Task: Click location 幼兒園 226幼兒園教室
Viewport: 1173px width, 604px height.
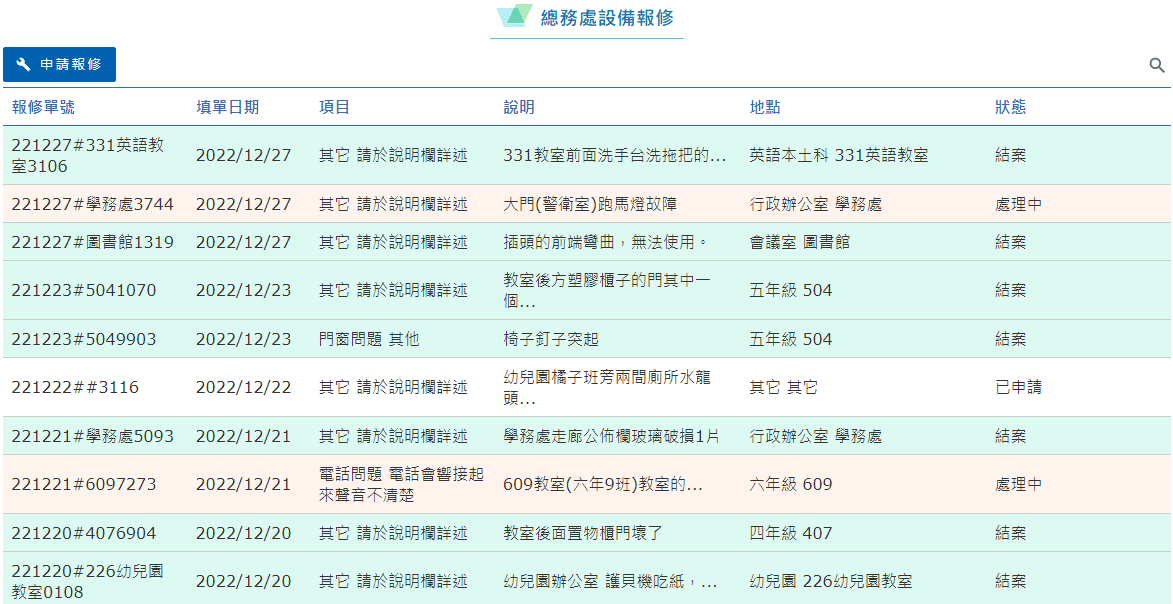Action: (x=830, y=582)
